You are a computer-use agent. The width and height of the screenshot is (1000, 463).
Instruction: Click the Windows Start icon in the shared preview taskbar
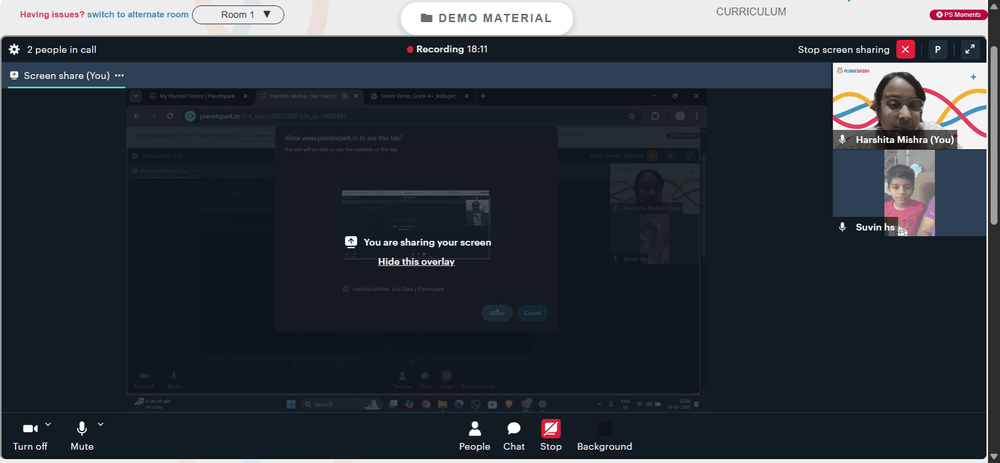coord(291,404)
